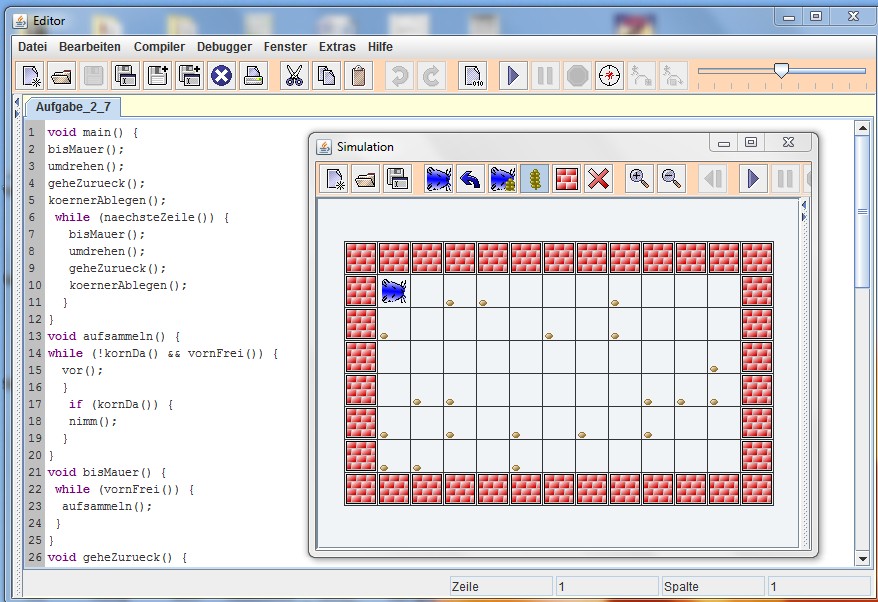The height and width of the screenshot is (602, 878).
Task: Open the Compiler menu
Action: (x=159, y=47)
